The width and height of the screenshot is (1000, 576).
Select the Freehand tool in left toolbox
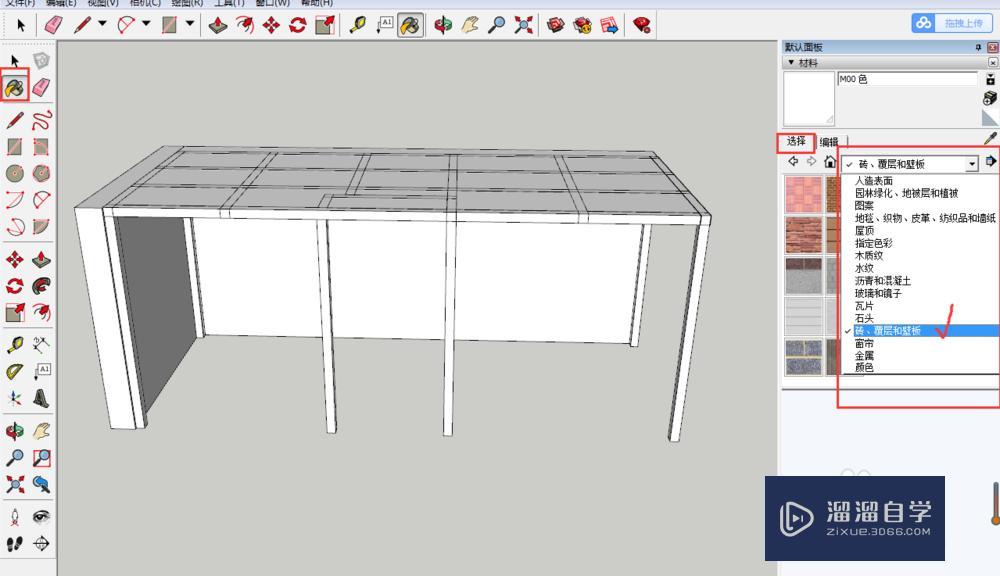(x=41, y=120)
